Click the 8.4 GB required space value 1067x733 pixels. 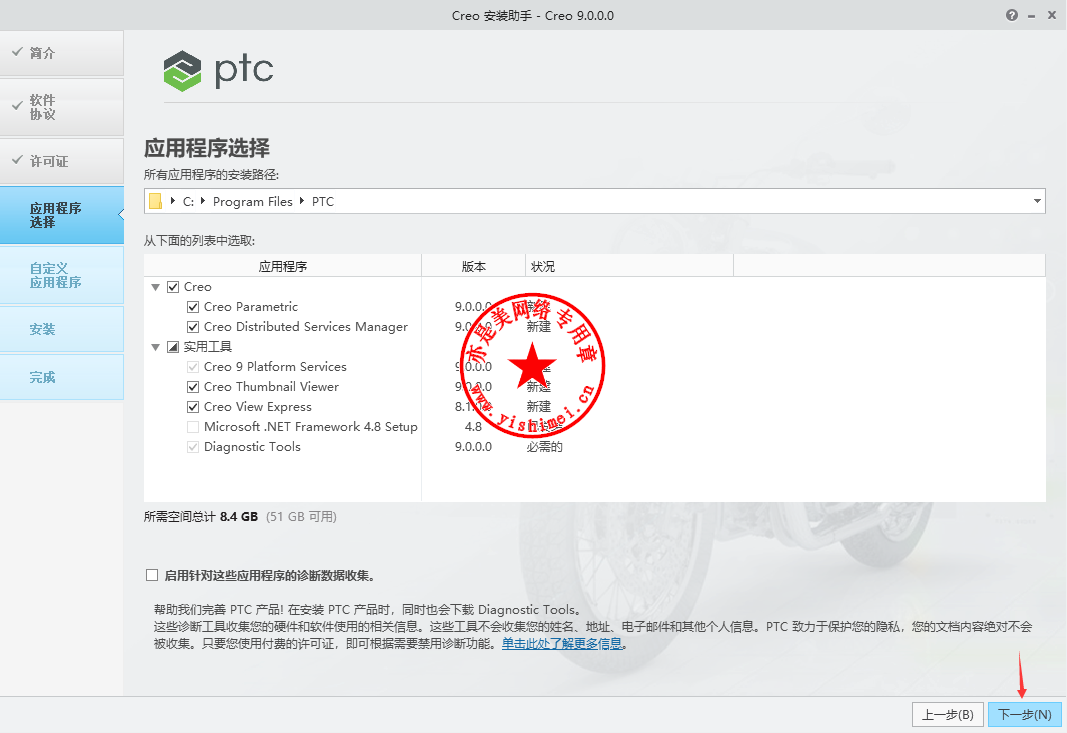(x=239, y=517)
